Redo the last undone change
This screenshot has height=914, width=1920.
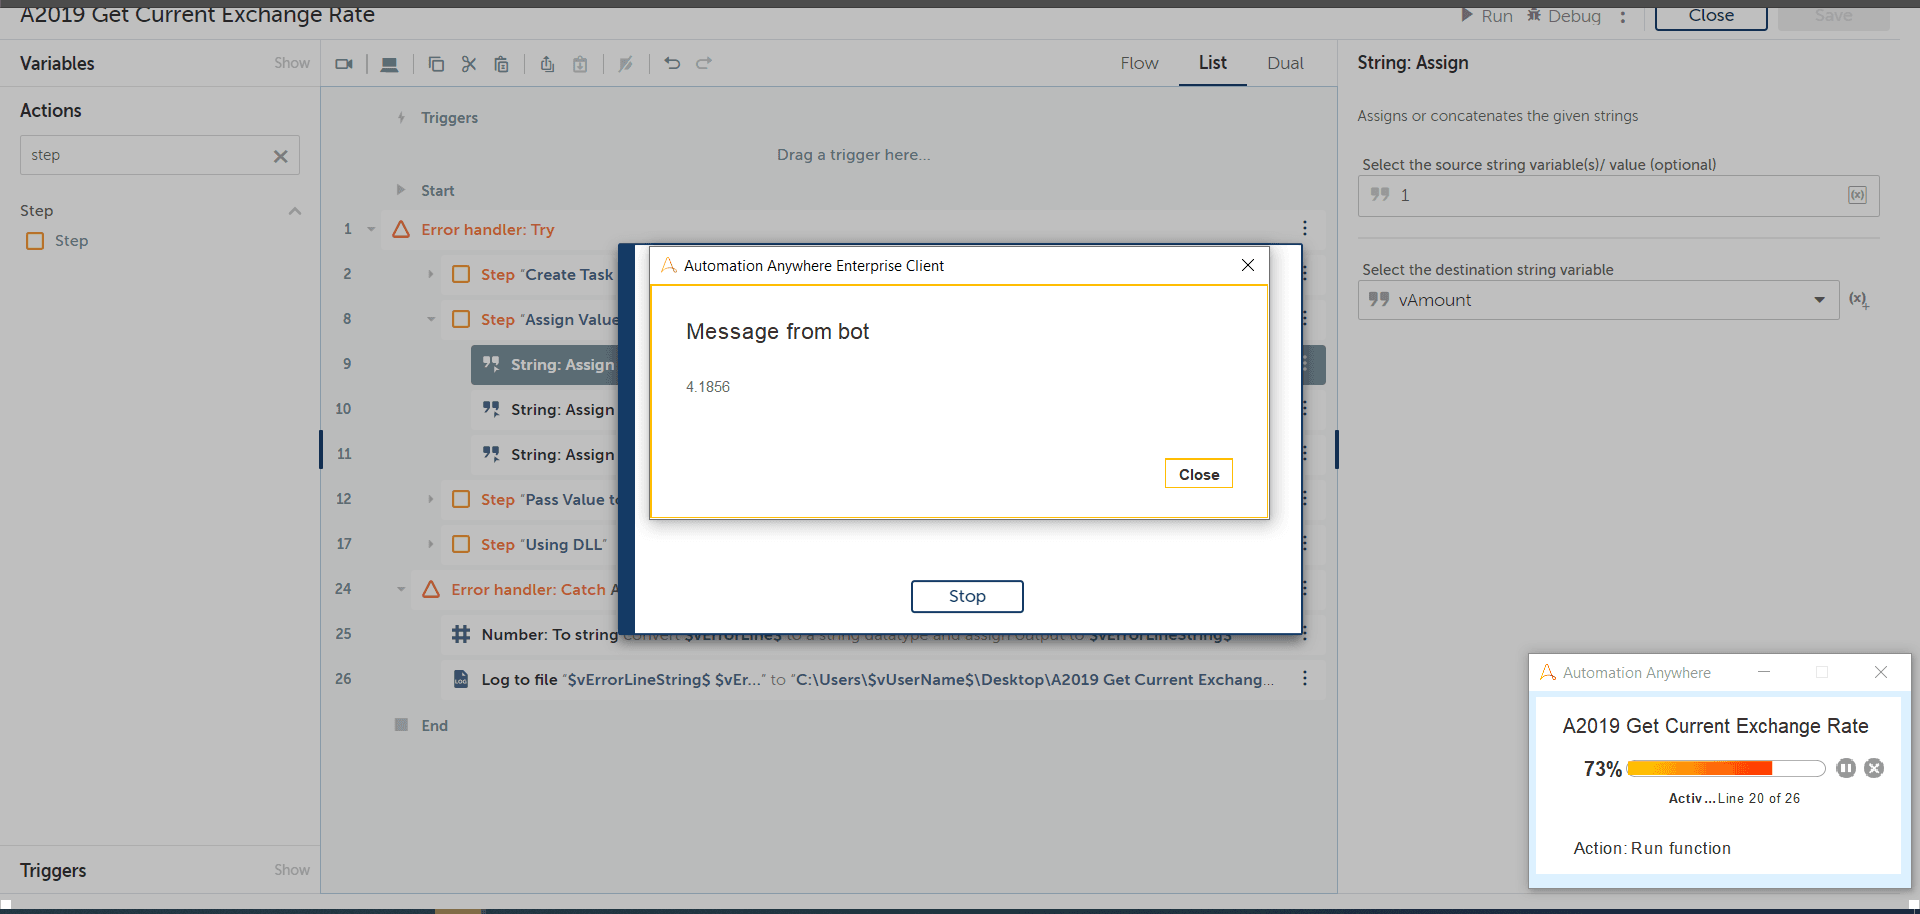pyautogui.click(x=704, y=63)
